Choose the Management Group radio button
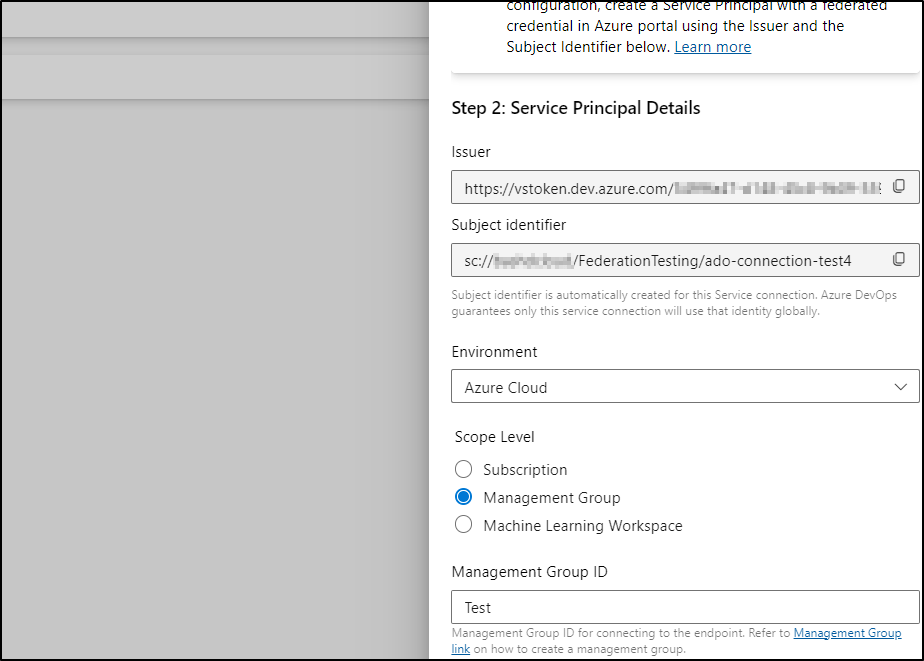This screenshot has height=661, width=924. point(463,497)
